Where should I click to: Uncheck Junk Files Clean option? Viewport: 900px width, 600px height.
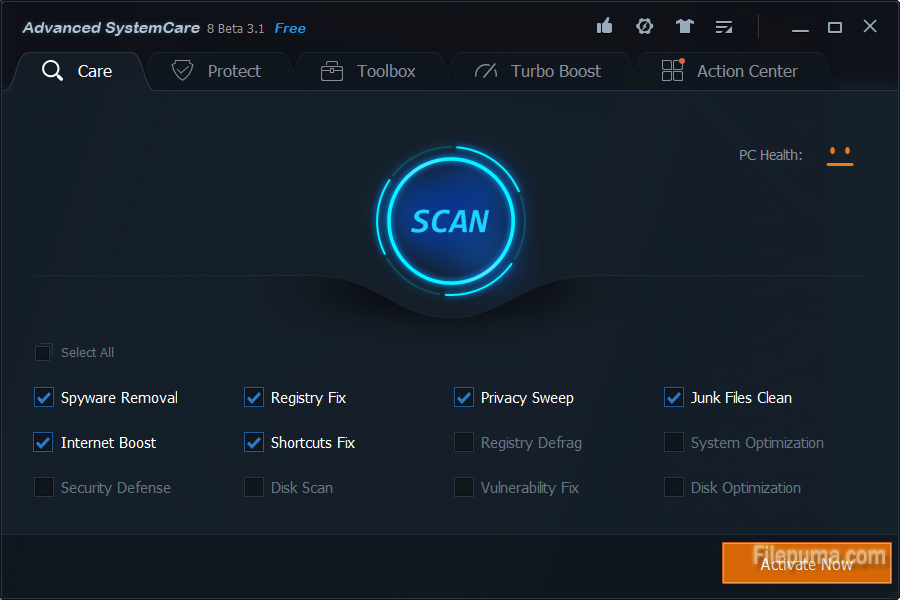pyautogui.click(x=674, y=398)
